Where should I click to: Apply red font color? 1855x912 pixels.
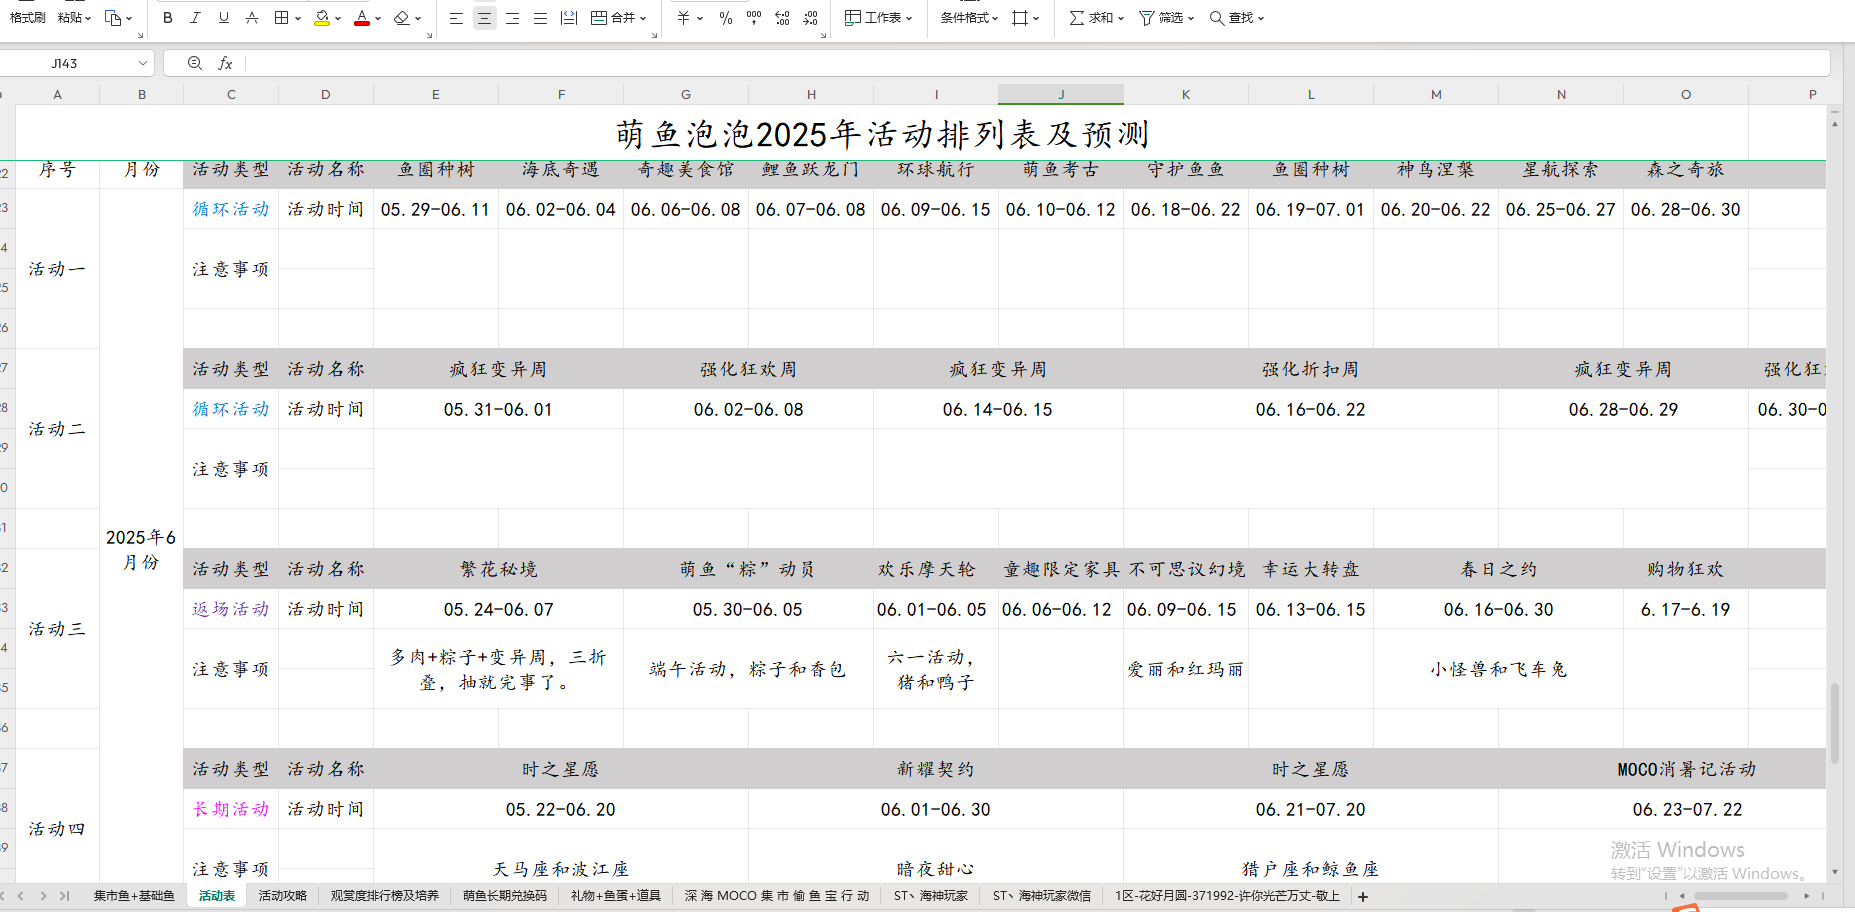(362, 18)
